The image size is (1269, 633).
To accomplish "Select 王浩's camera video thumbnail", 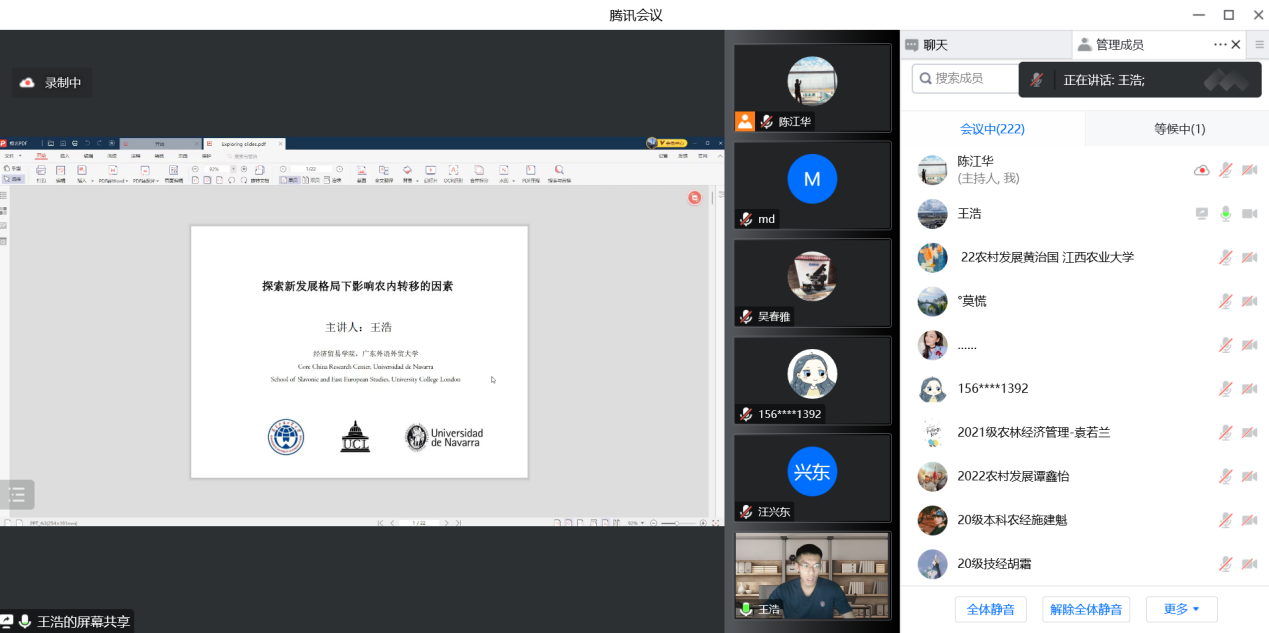I will [811, 575].
